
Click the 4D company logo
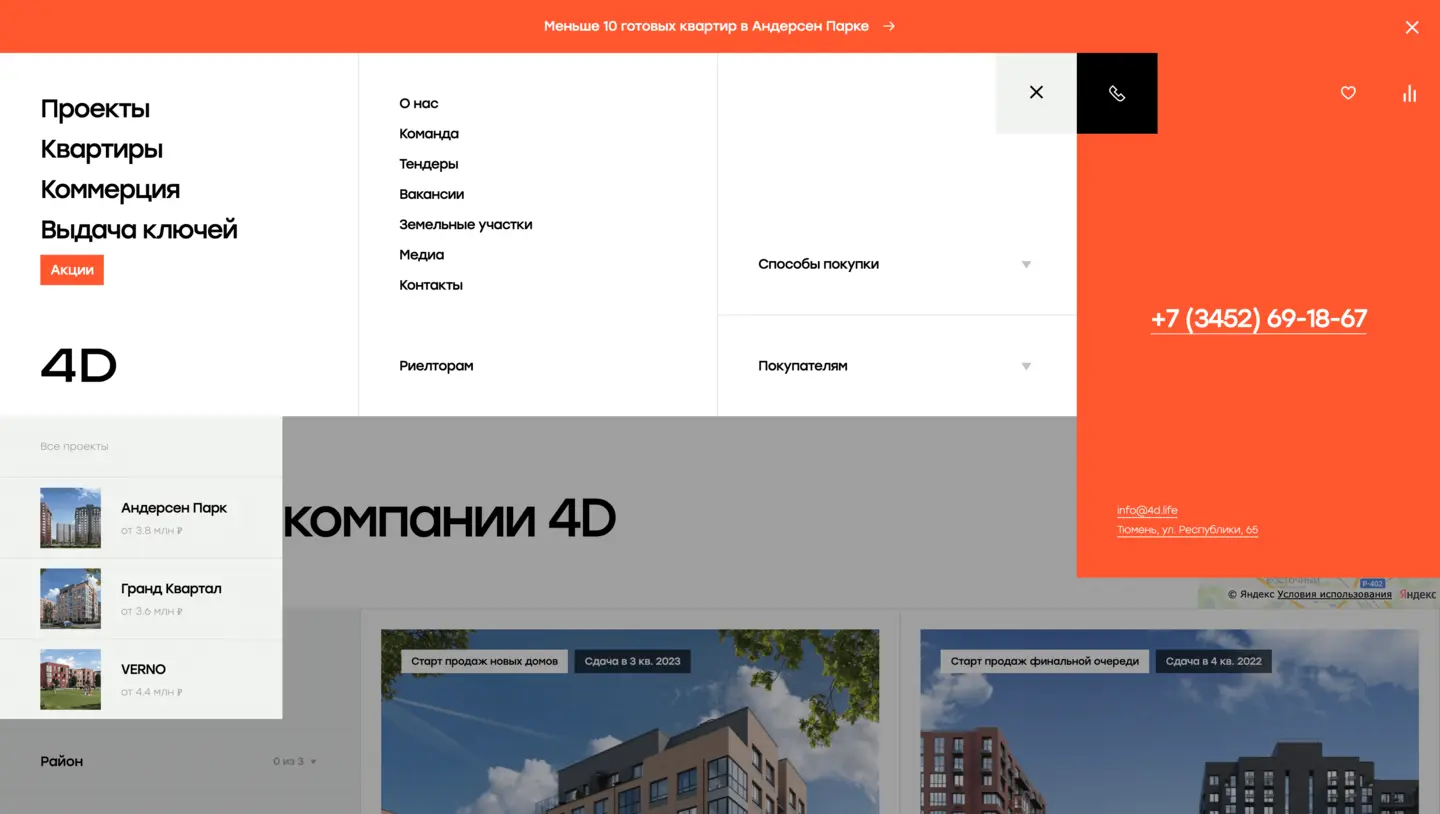[x=78, y=366]
